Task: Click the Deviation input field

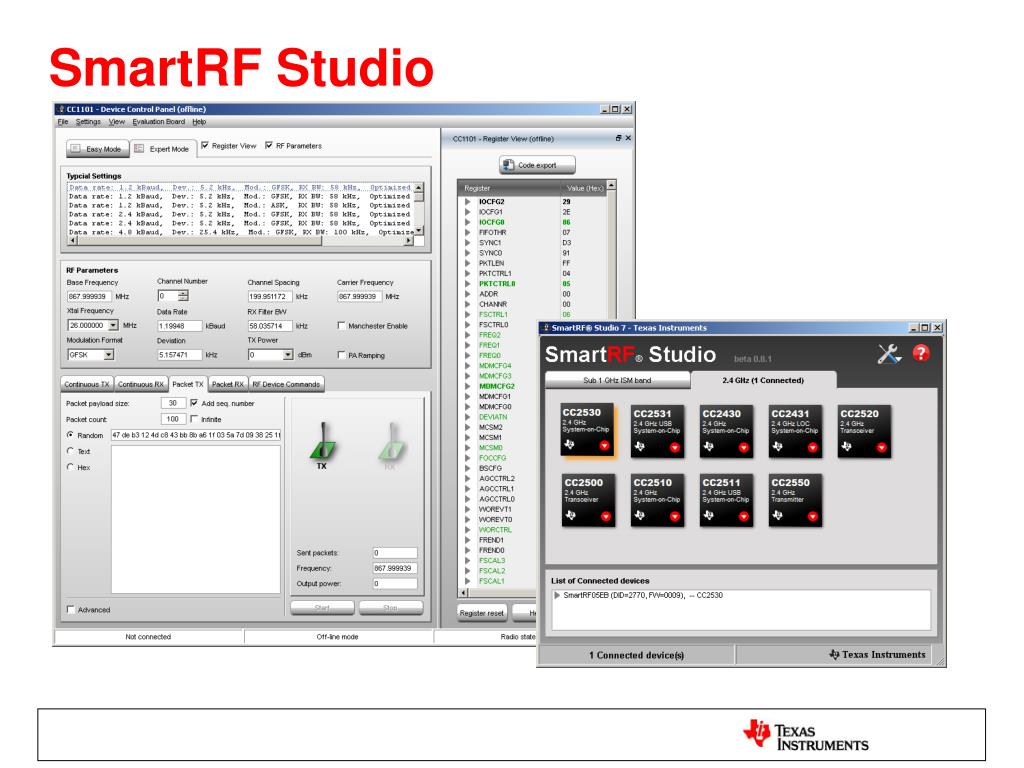Action: point(179,355)
